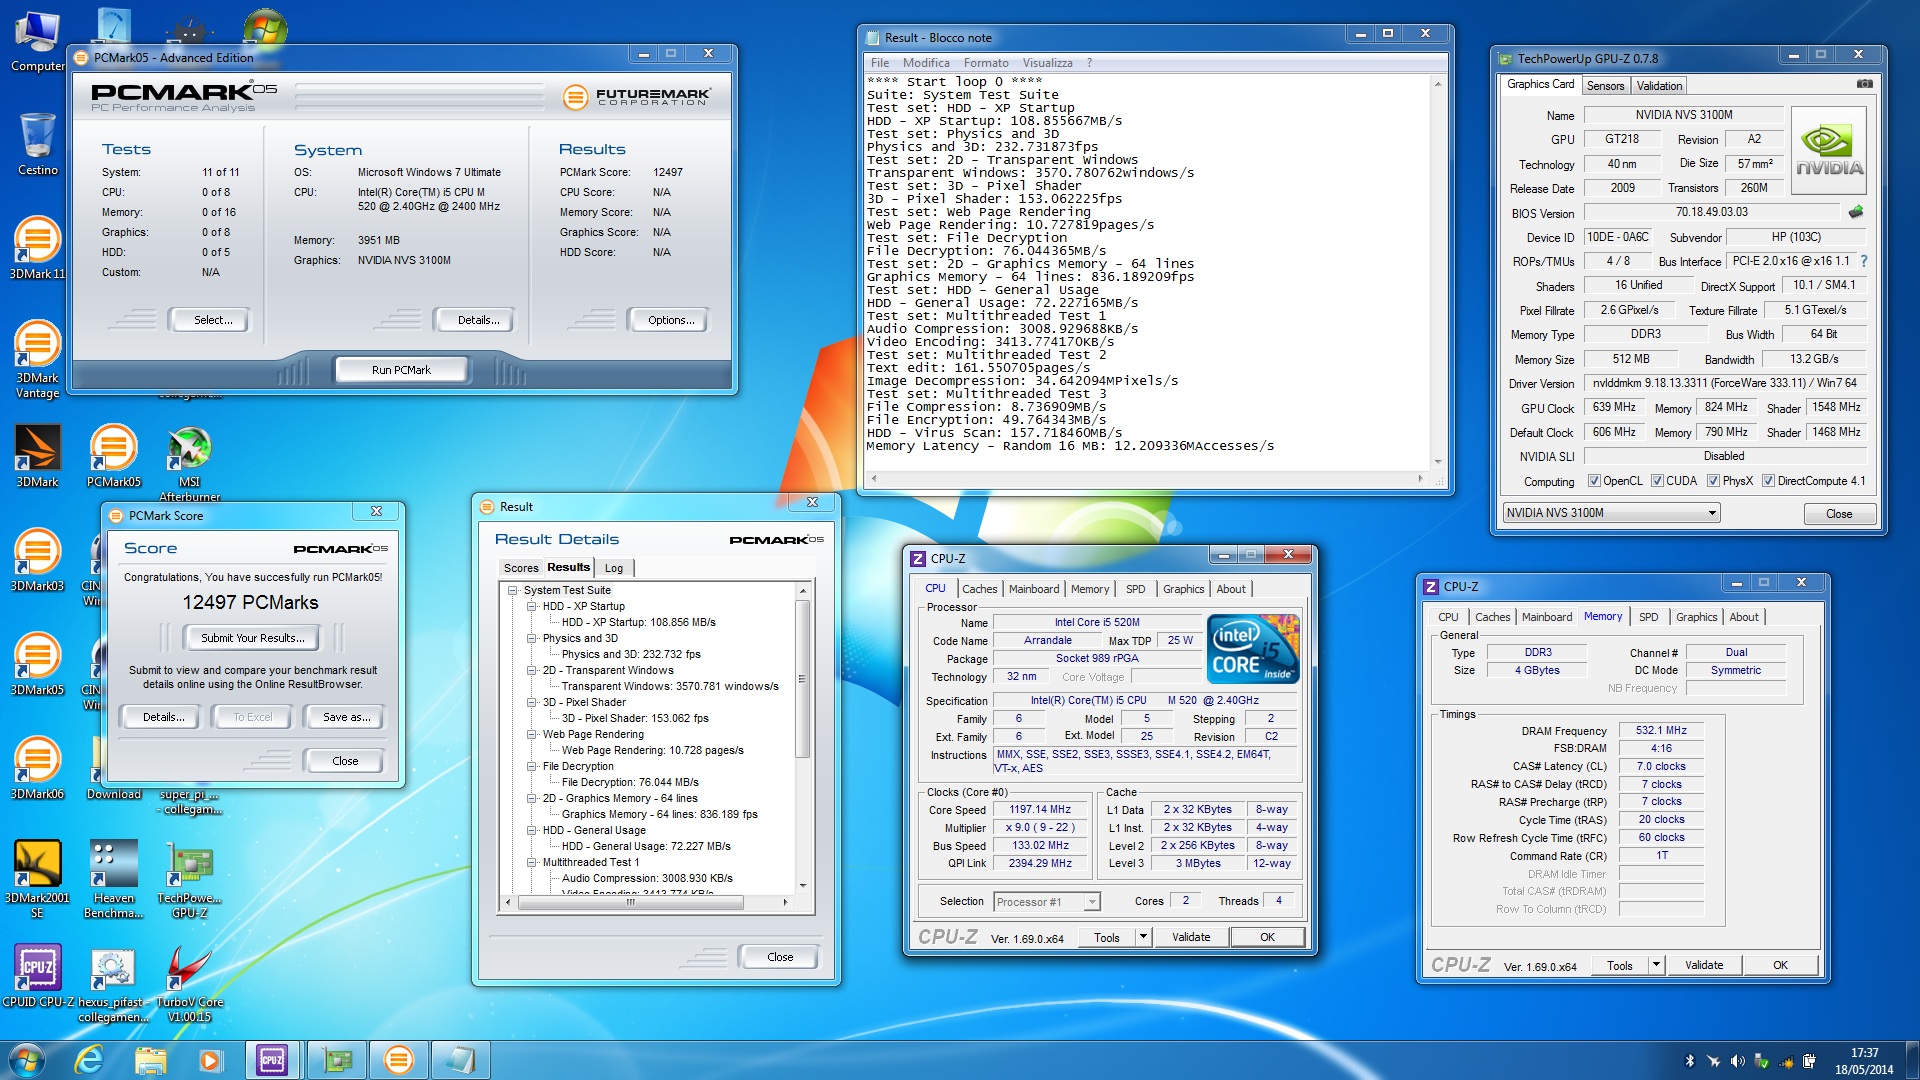The height and width of the screenshot is (1080, 1920).
Task: Open the Processor #1 selection dropdown
Action: coord(1046,902)
